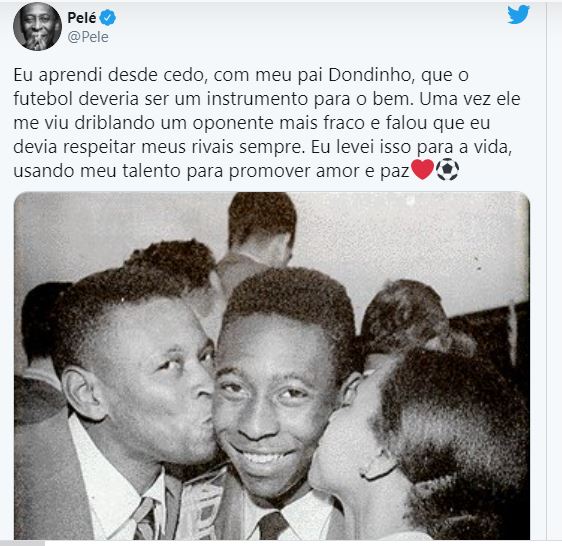Screen dimensions: 562x546
Task: Click the word "futebol" in the tweet
Action: coord(43,99)
